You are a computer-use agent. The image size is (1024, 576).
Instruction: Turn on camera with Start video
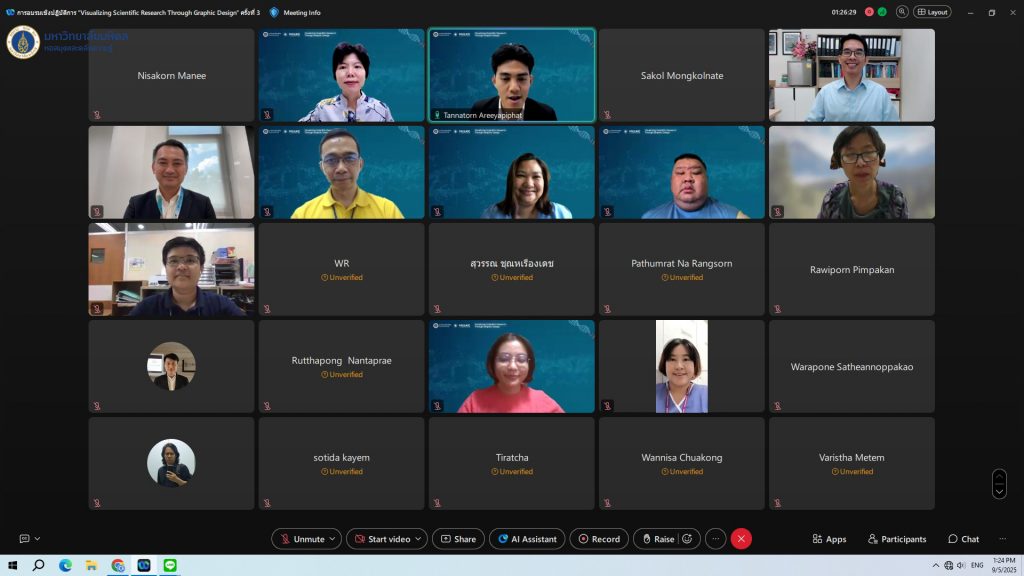click(x=380, y=539)
